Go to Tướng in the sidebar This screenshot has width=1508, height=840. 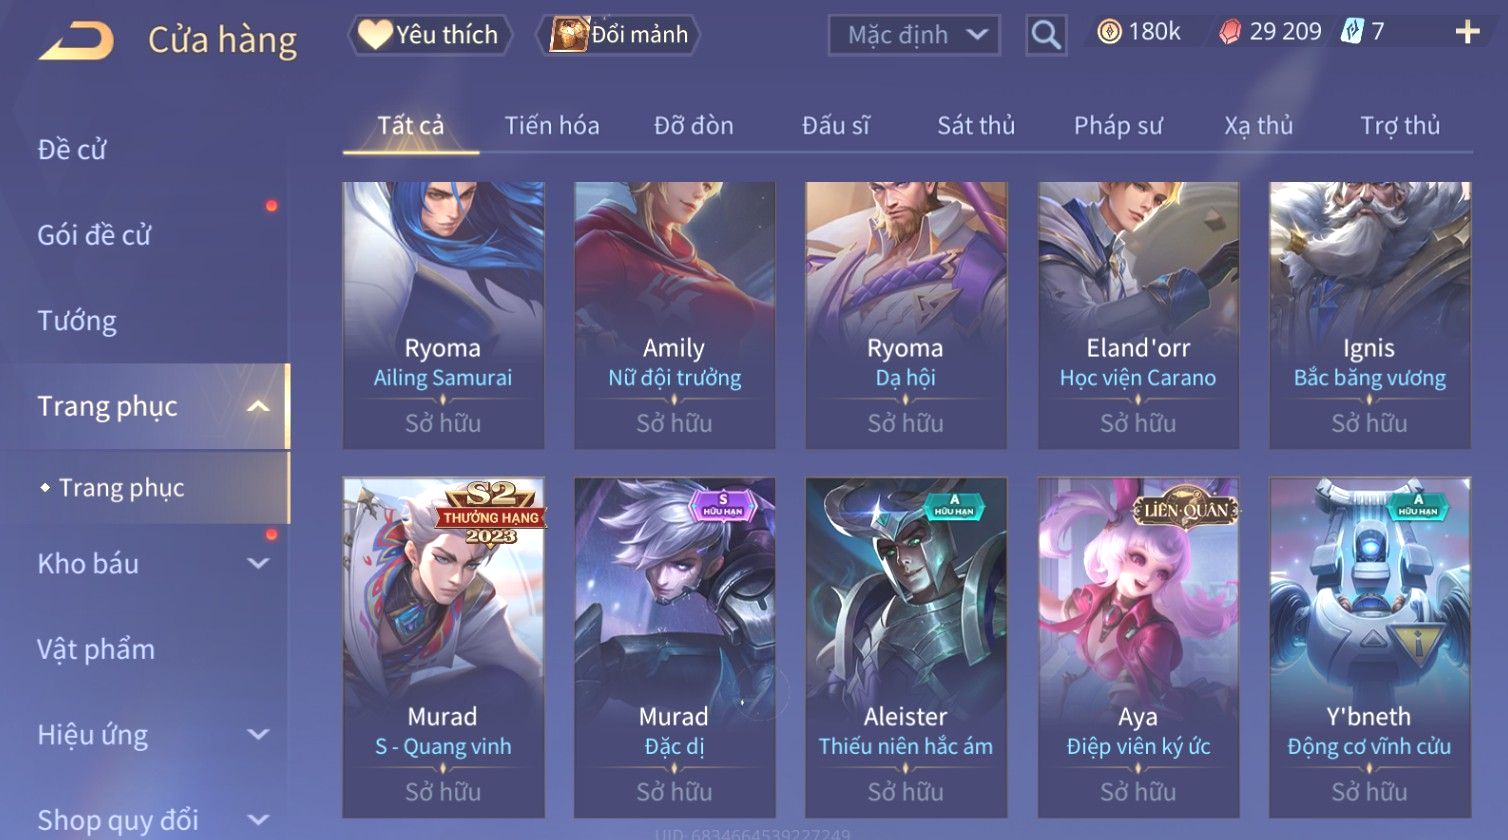coord(77,321)
